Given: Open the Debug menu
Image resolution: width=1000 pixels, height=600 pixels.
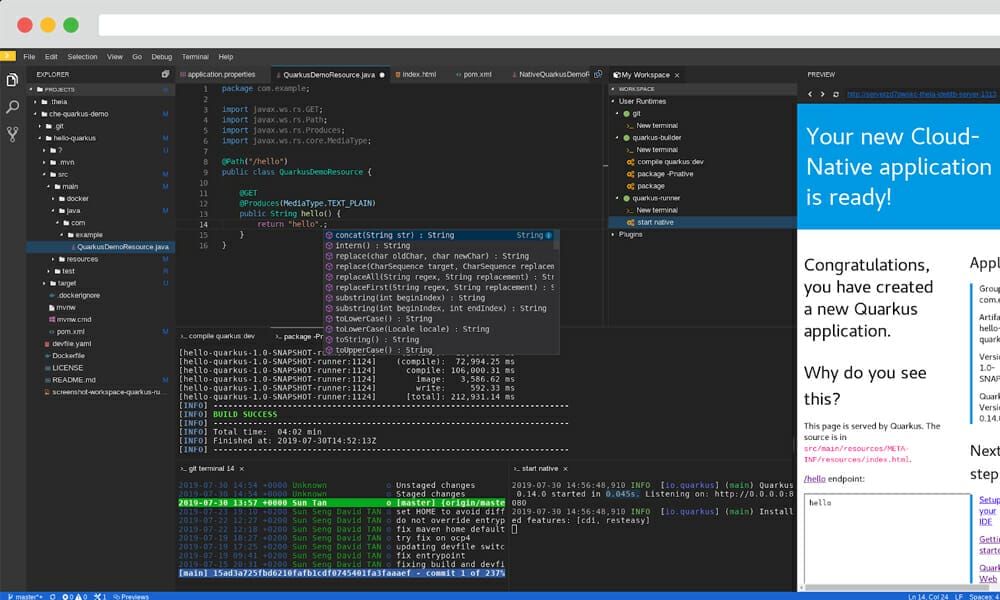Looking at the screenshot, I should (x=163, y=56).
